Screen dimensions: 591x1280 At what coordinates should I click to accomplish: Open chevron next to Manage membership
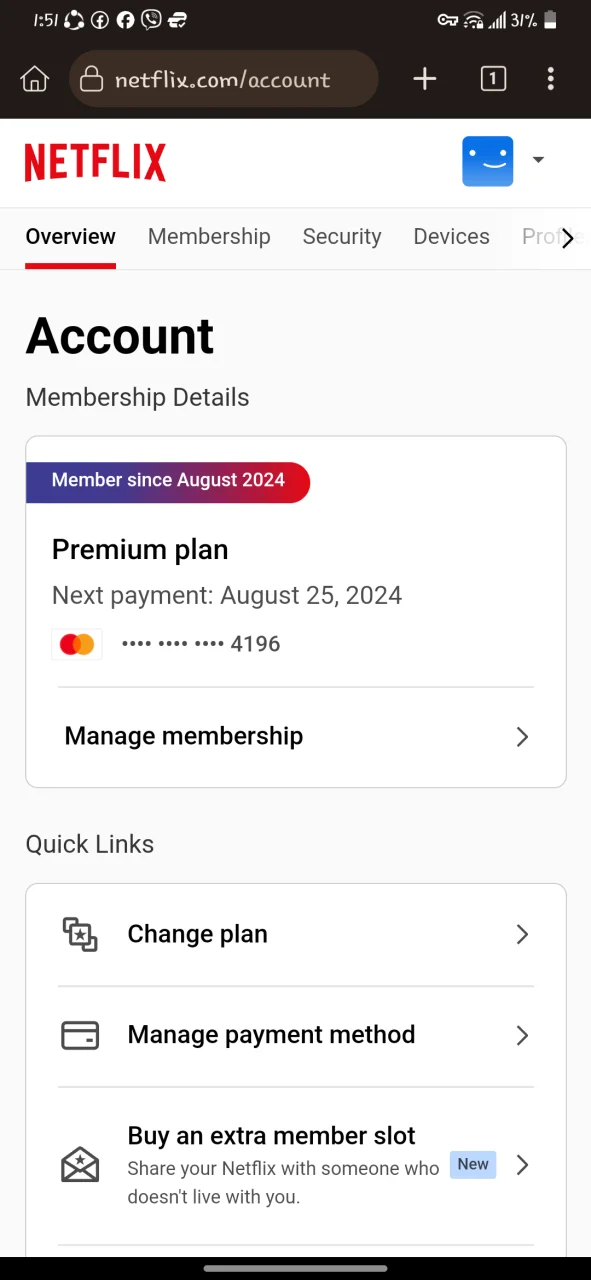click(522, 737)
